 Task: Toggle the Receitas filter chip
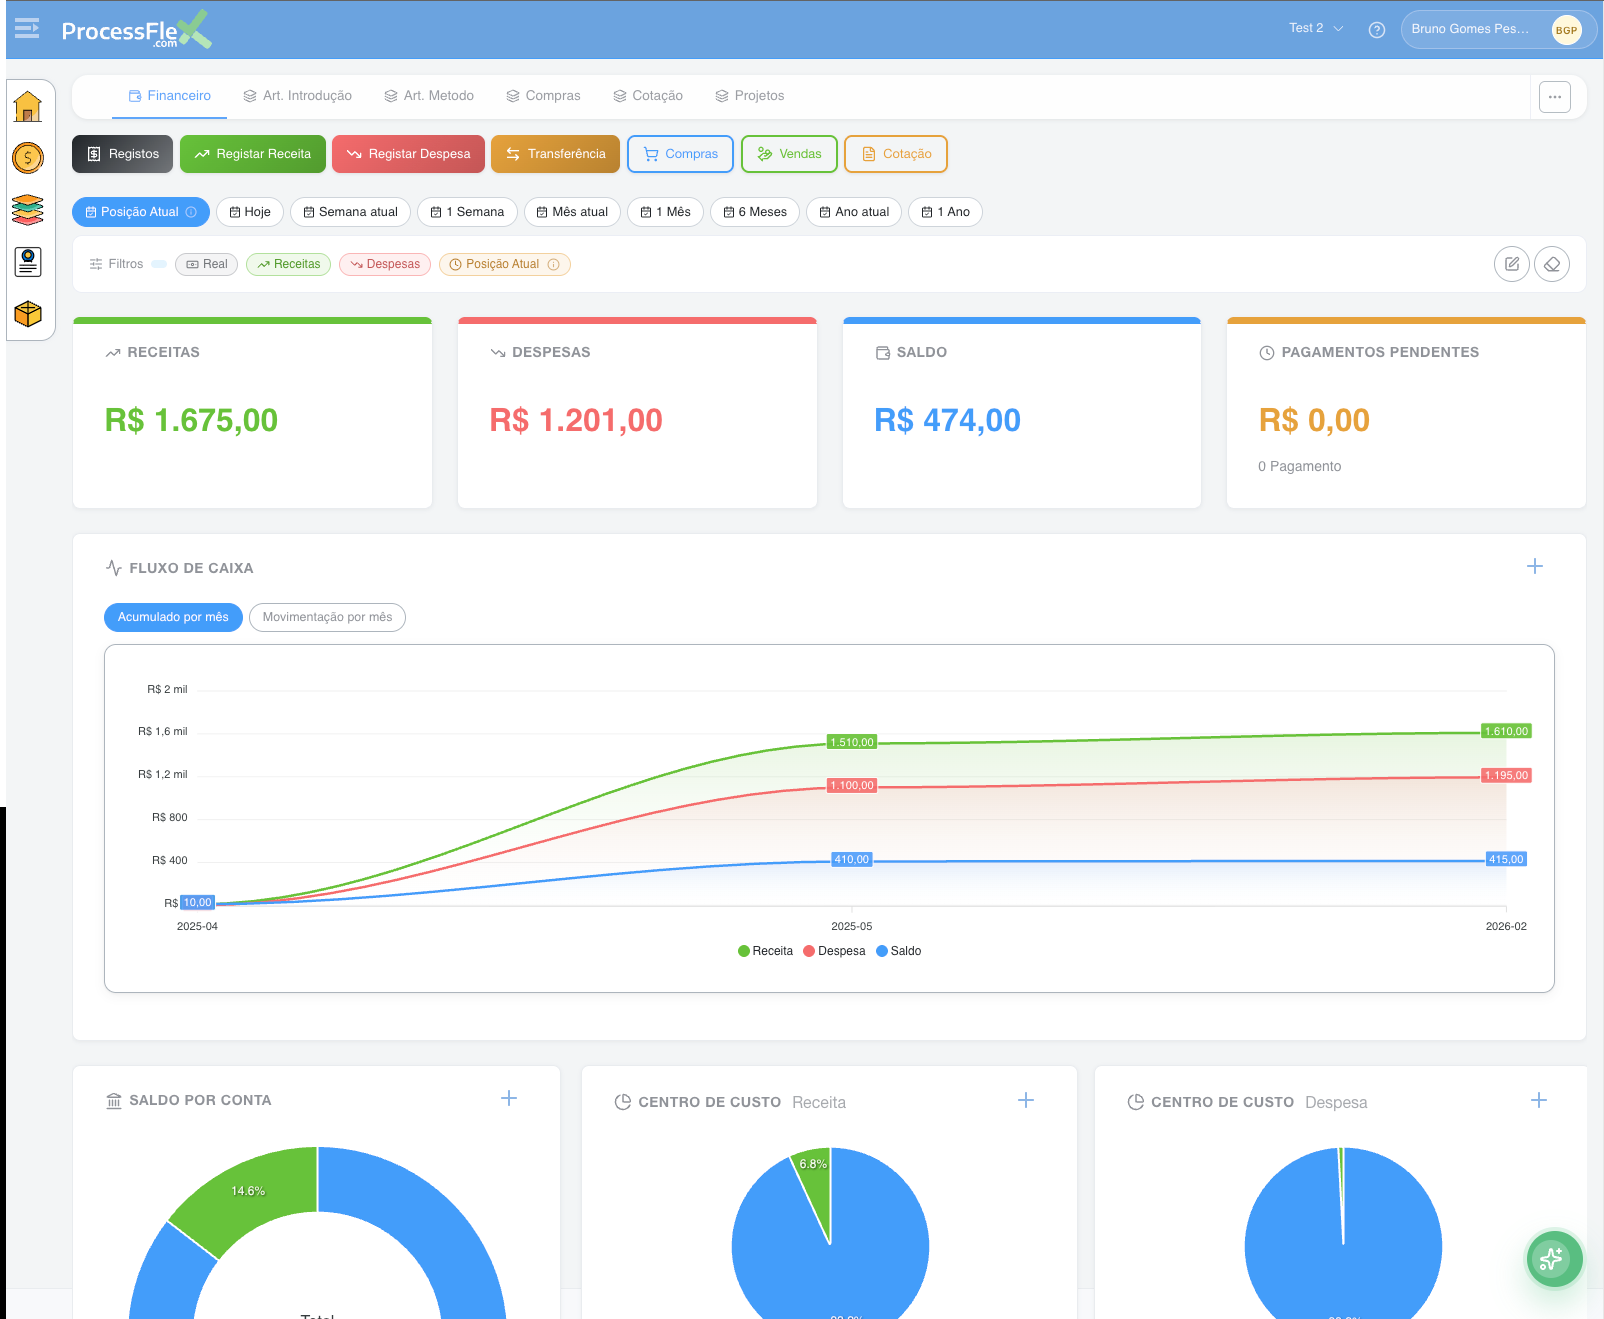(288, 264)
